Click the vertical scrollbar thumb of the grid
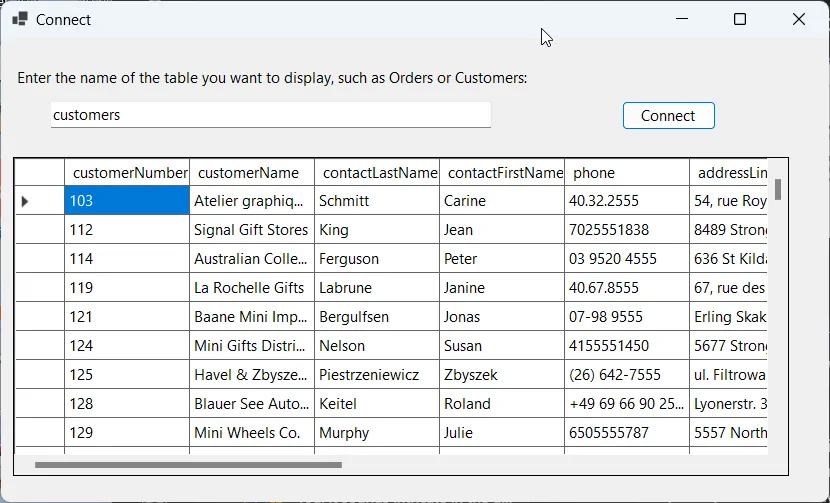This screenshot has height=503, width=830. [x=778, y=189]
